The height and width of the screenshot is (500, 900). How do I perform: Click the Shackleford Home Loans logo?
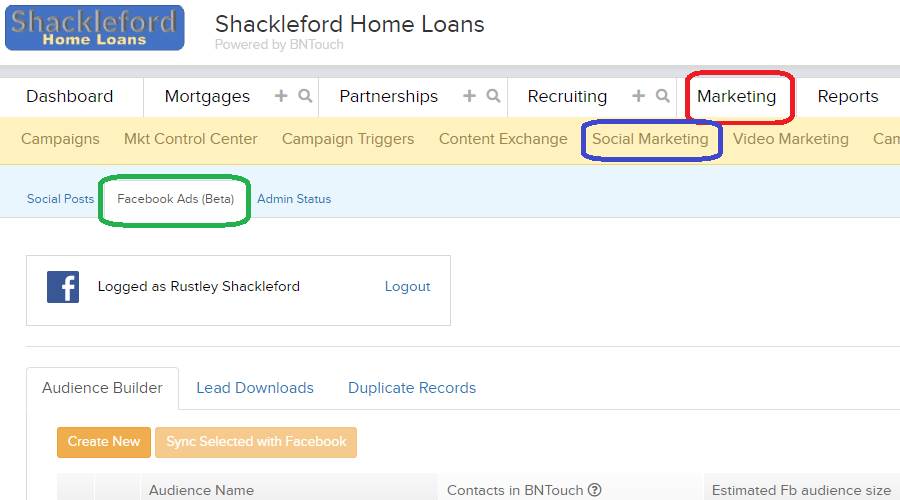pos(95,28)
